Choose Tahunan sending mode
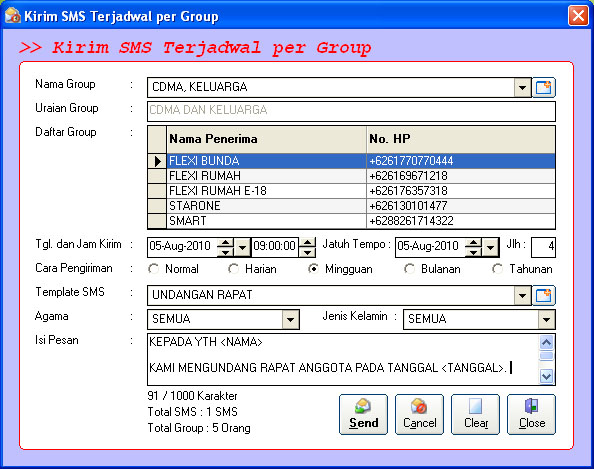594x469 pixels. (x=497, y=269)
